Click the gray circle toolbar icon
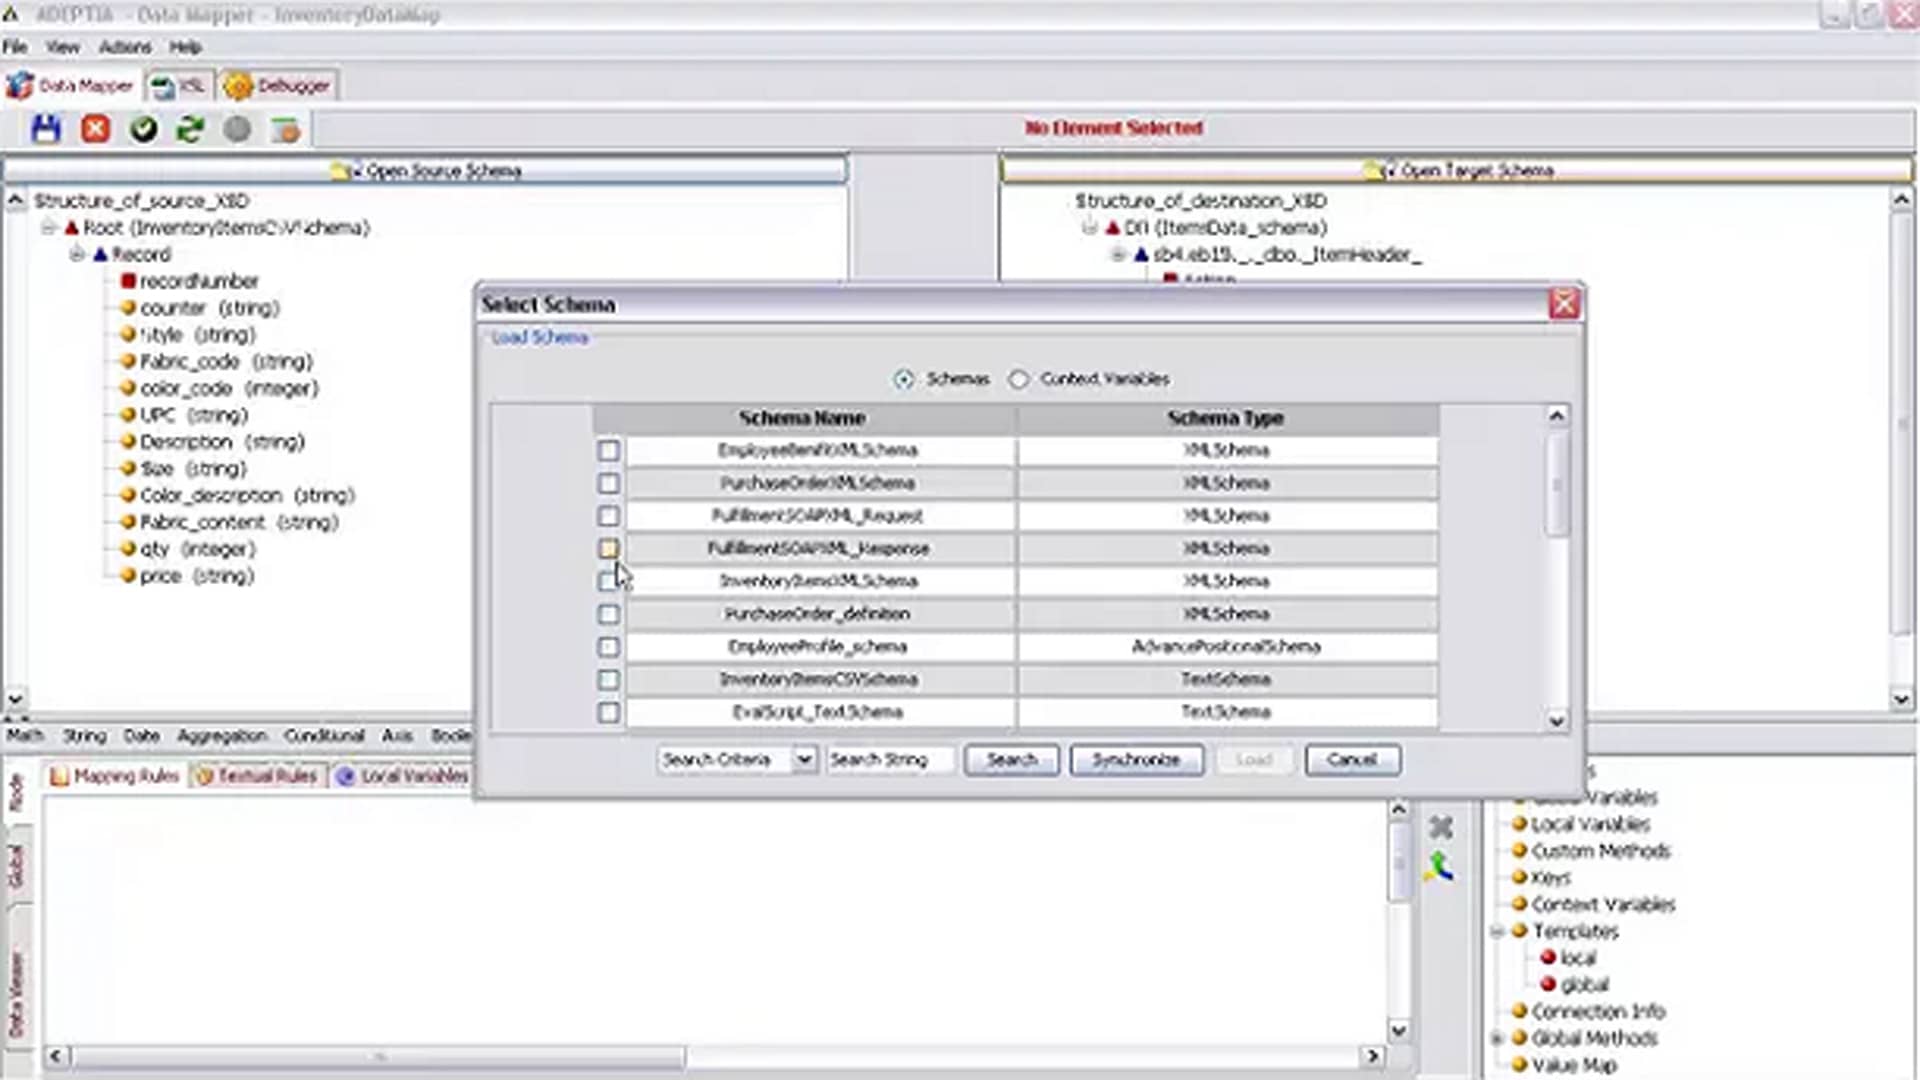Screen dimensions: 1920x1080 [237, 129]
